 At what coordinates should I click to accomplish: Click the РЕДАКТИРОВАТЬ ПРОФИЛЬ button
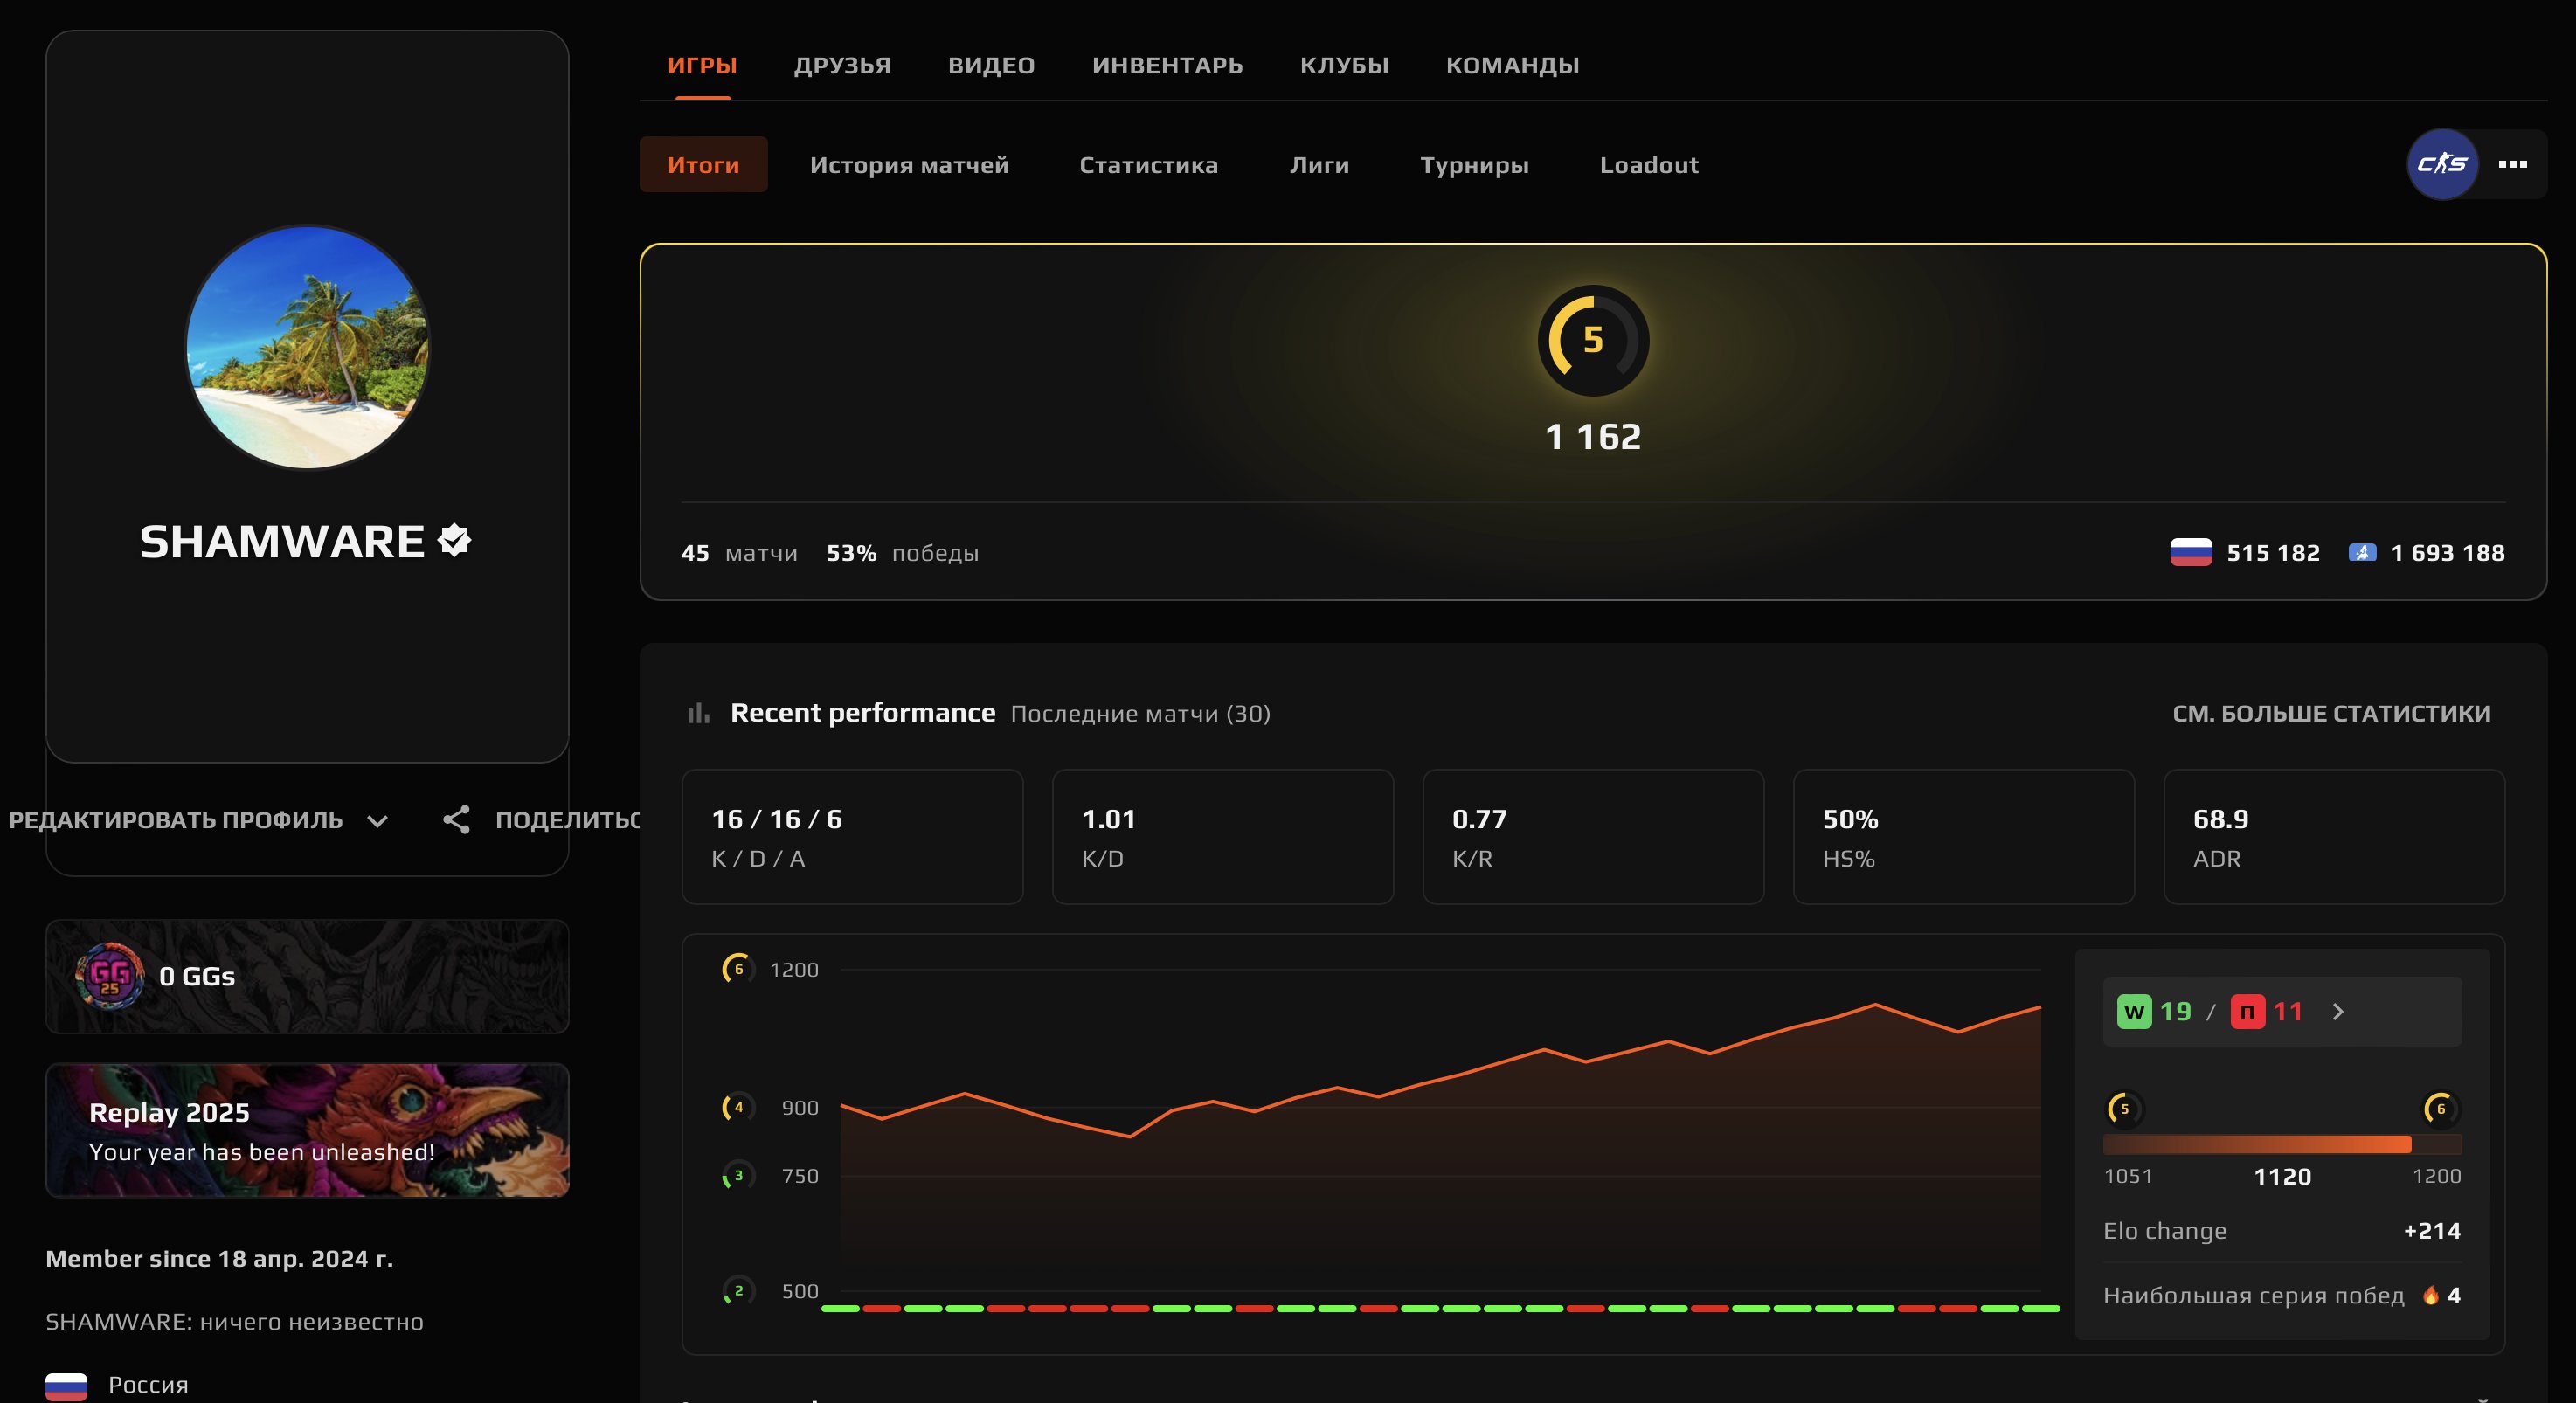click(175, 820)
